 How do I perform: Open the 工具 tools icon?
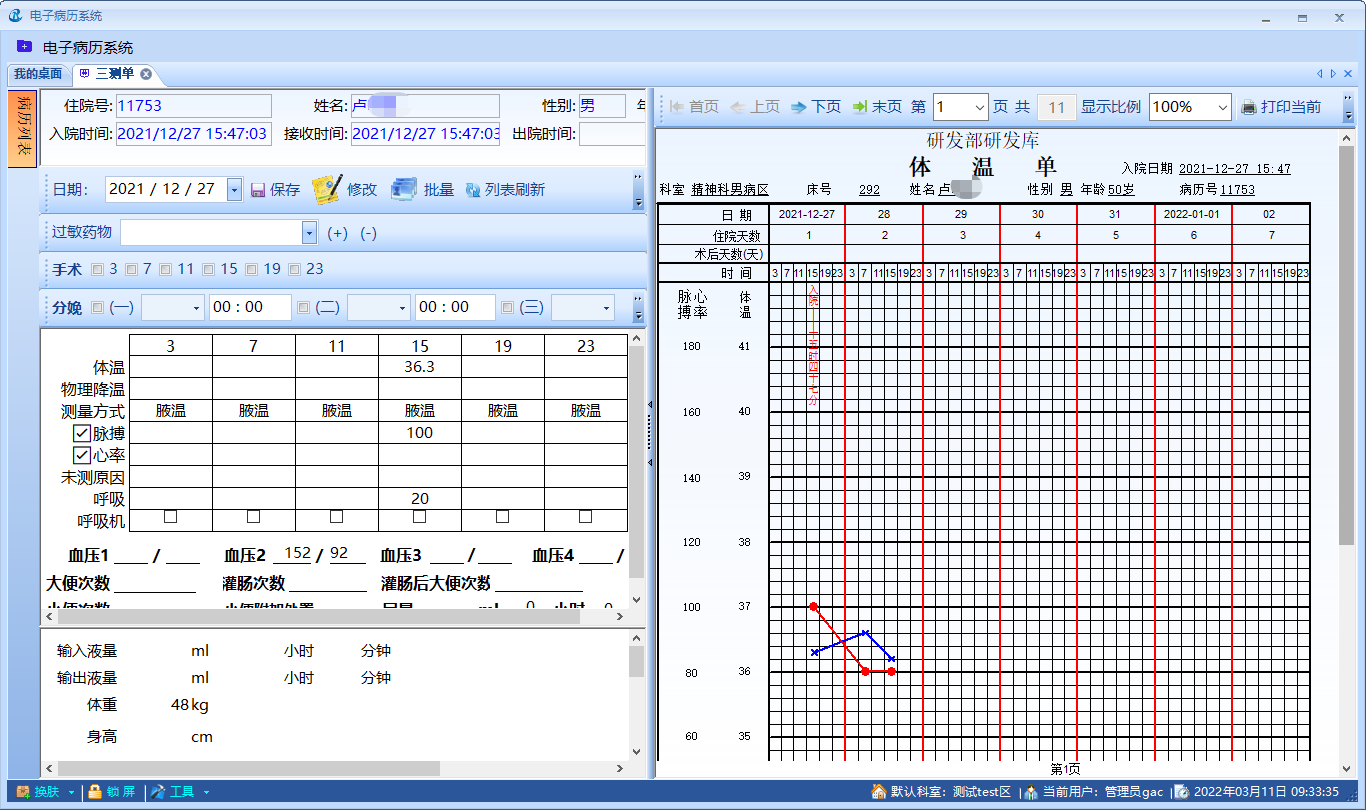tap(158, 792)
